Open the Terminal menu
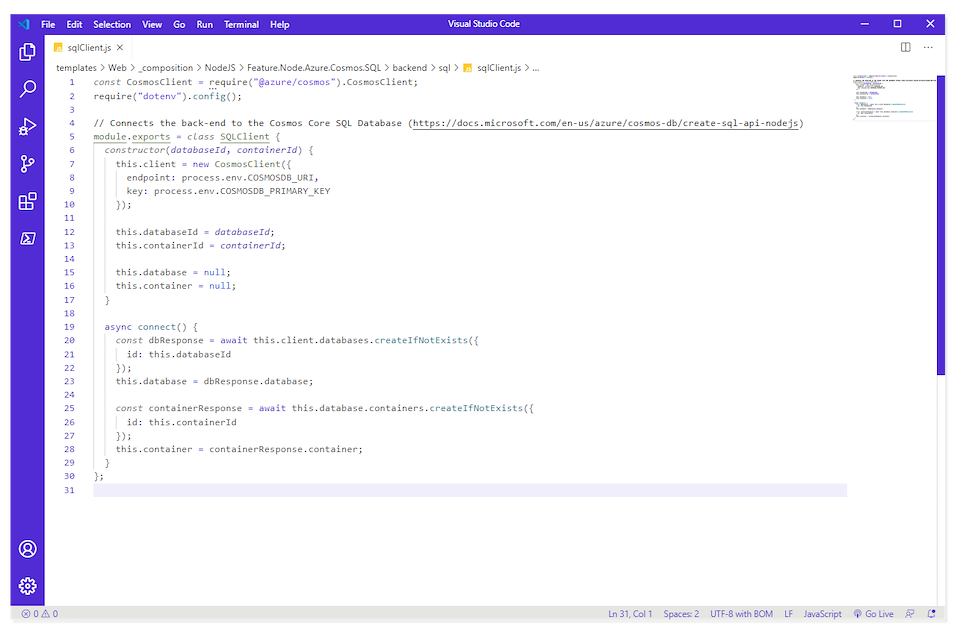Viewport: 960px width, 632px height. coord(241,24)
